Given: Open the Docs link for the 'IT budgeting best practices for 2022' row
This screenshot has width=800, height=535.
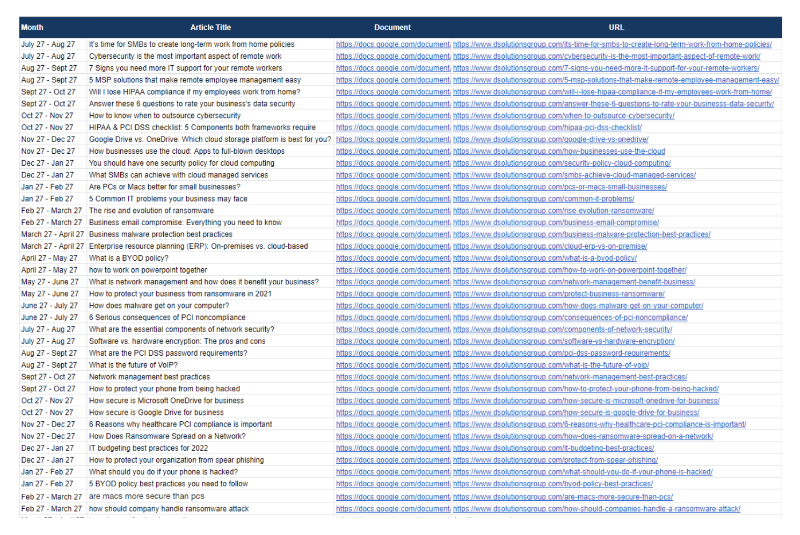Looking at the screenshot, I should pos(393,448).
